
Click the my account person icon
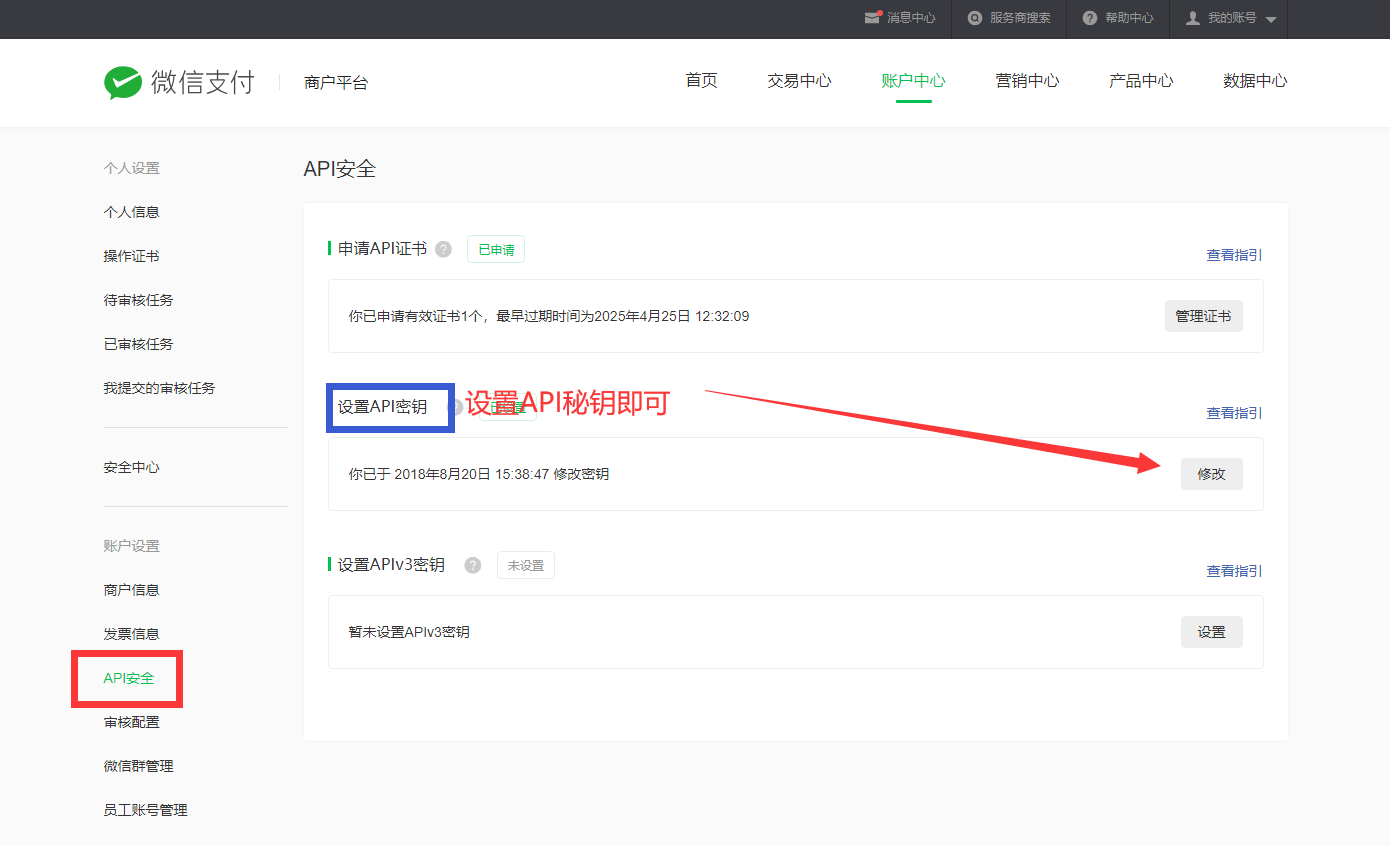coord(1192,18)
